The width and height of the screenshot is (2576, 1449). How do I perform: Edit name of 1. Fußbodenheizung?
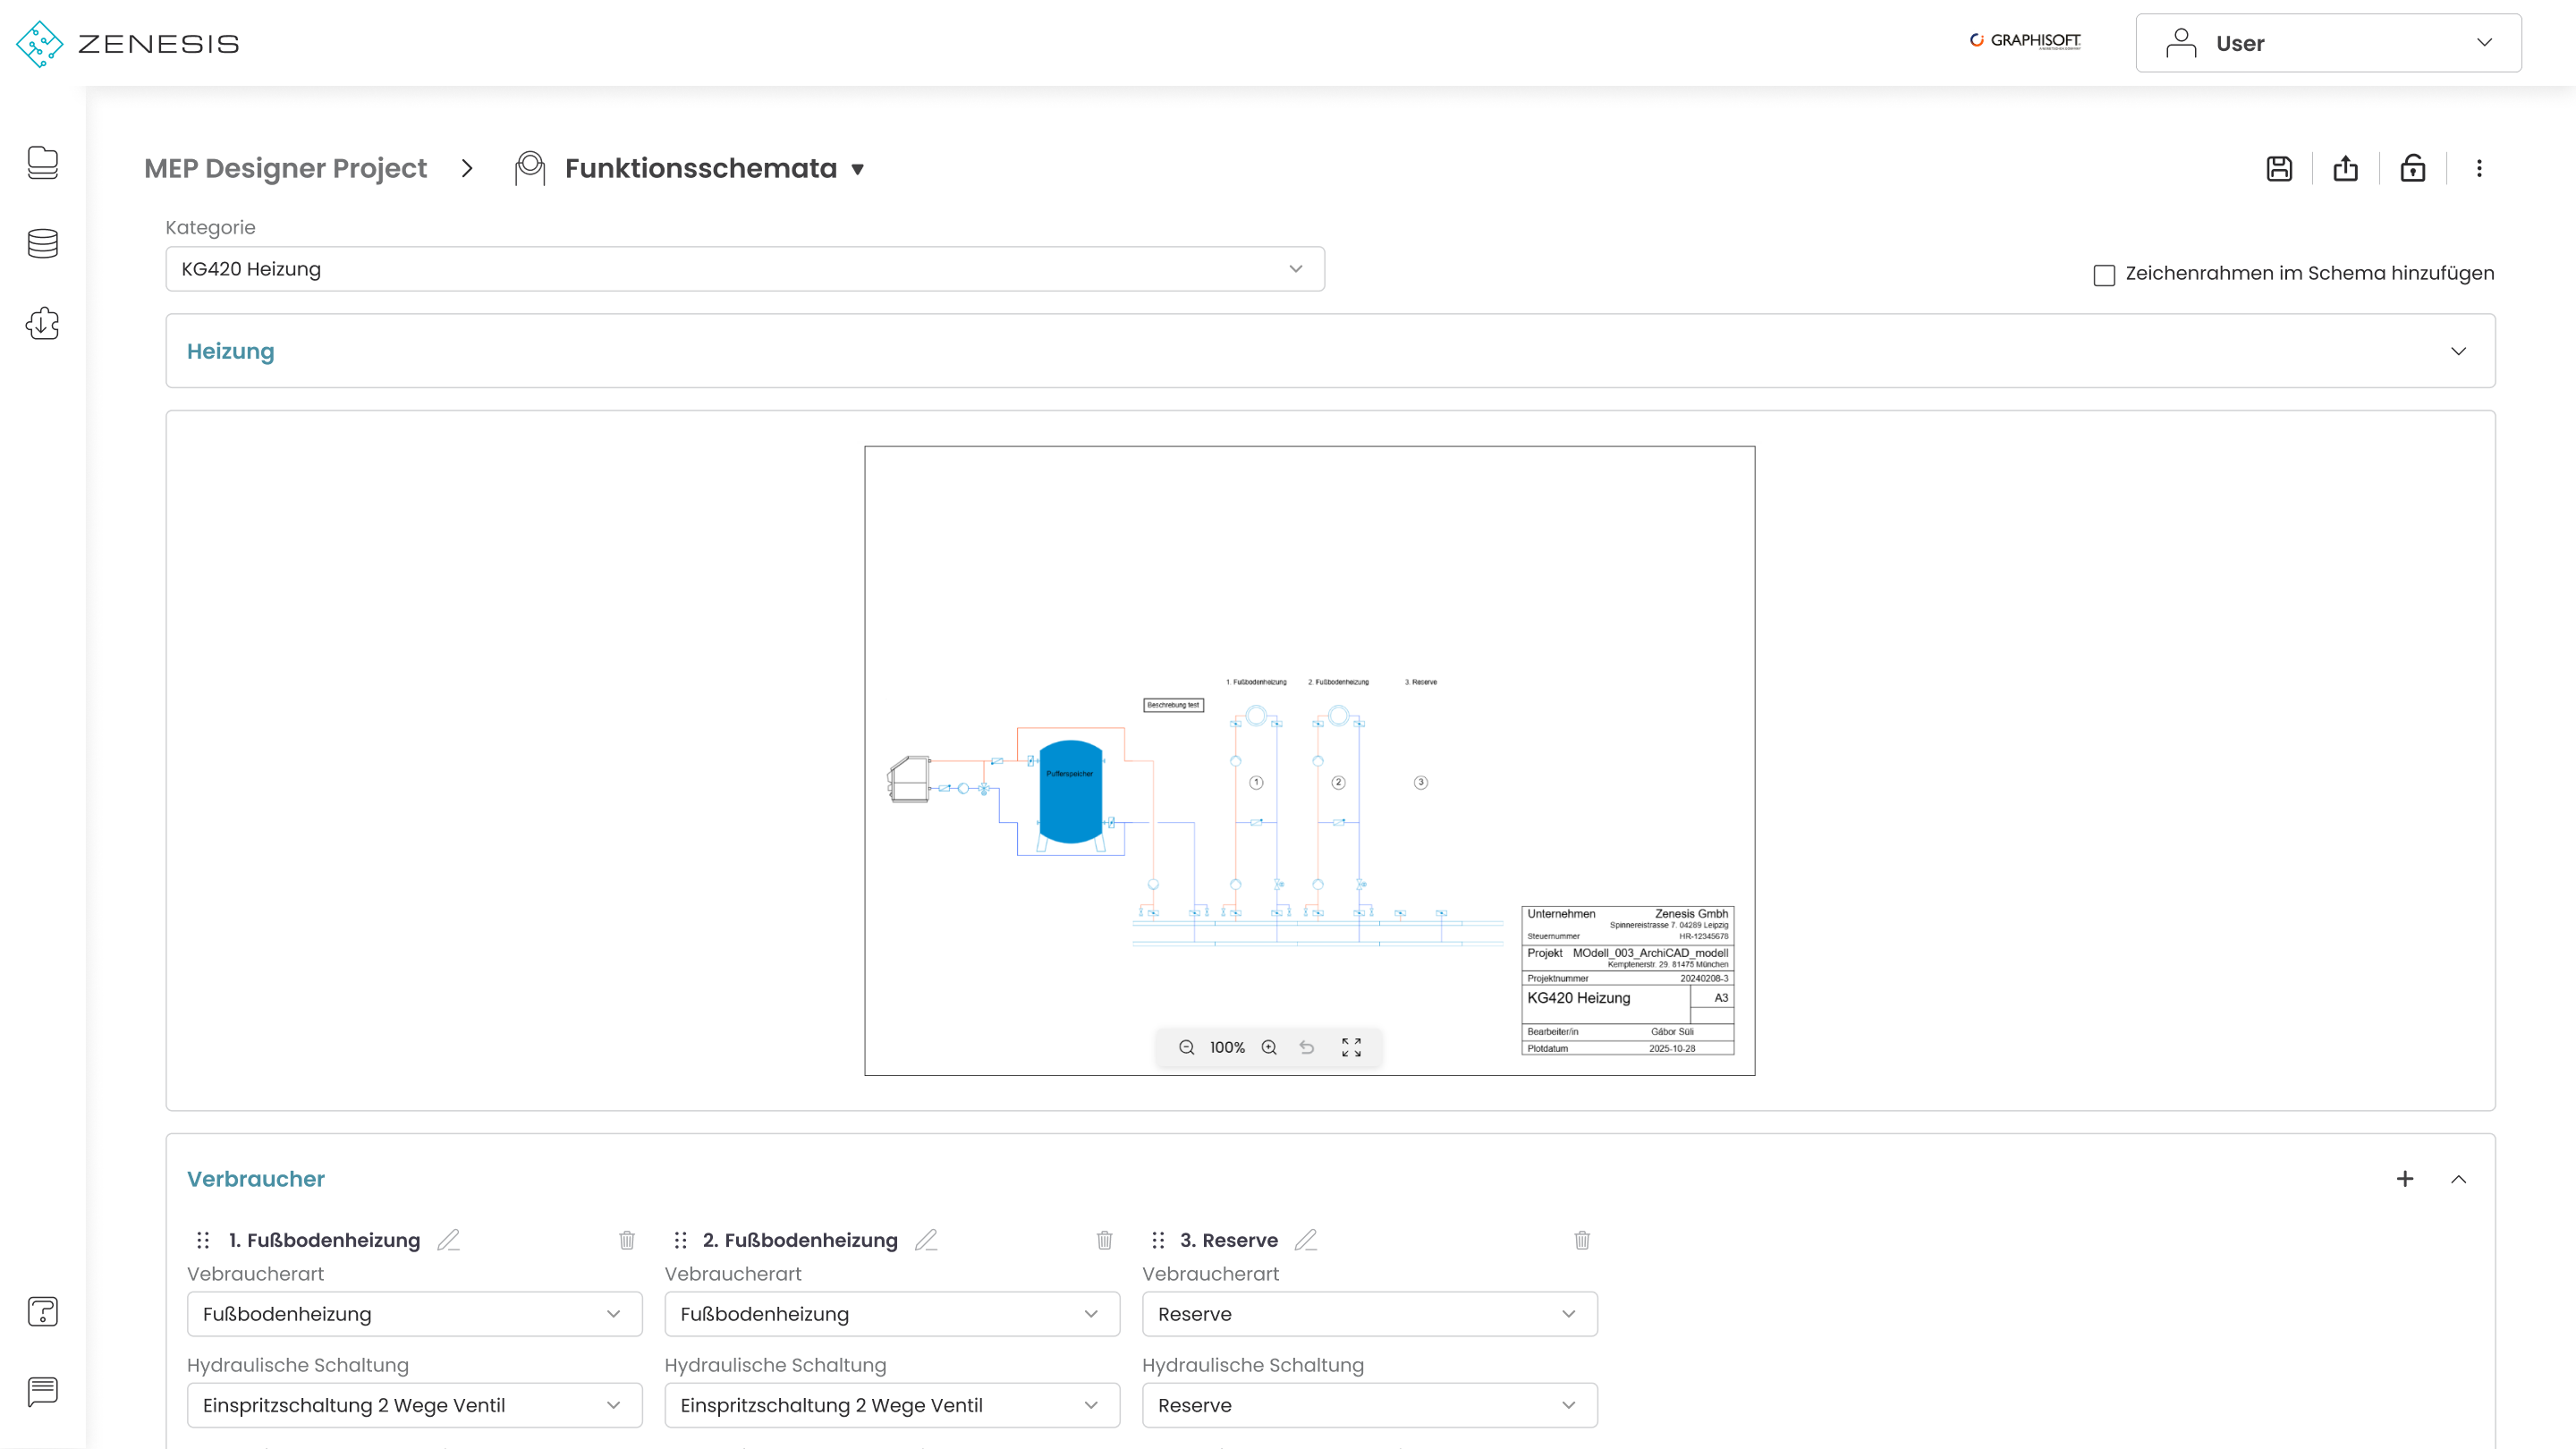click(448, 1240)
